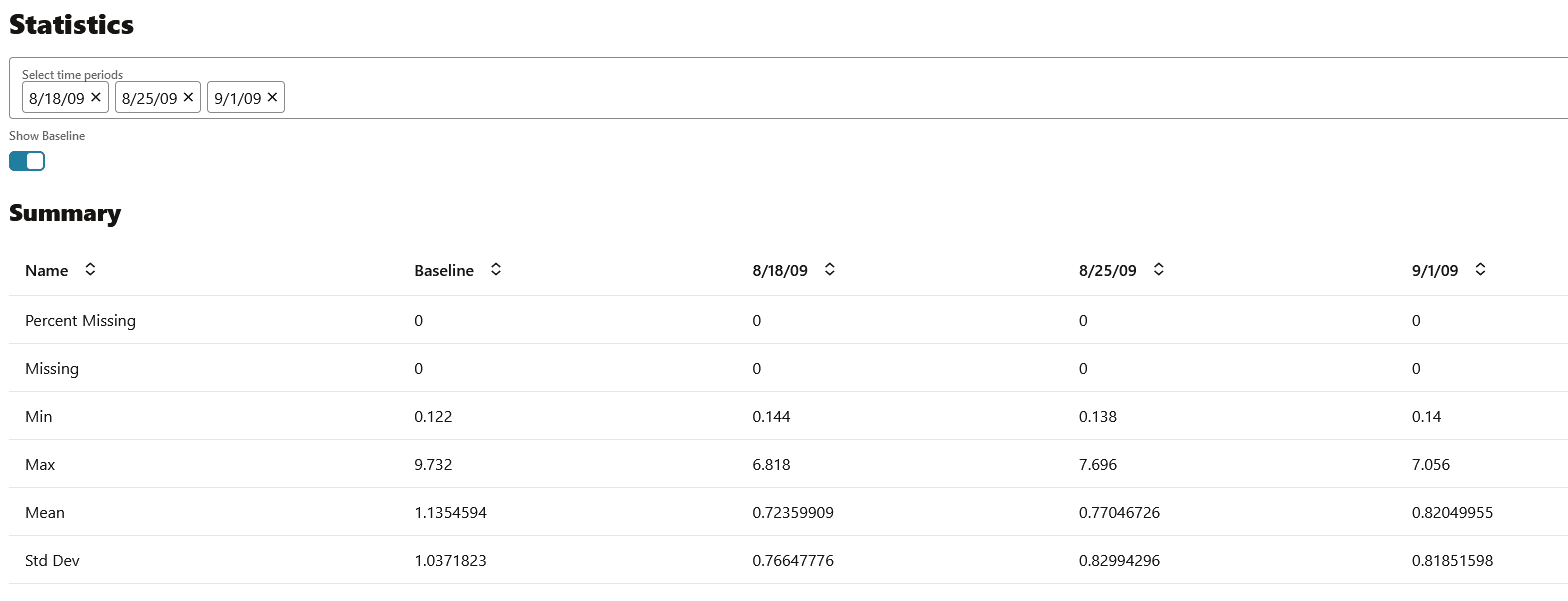Click Baseline Min value 0.122
Screen dimensions: 1568x601
433,417
